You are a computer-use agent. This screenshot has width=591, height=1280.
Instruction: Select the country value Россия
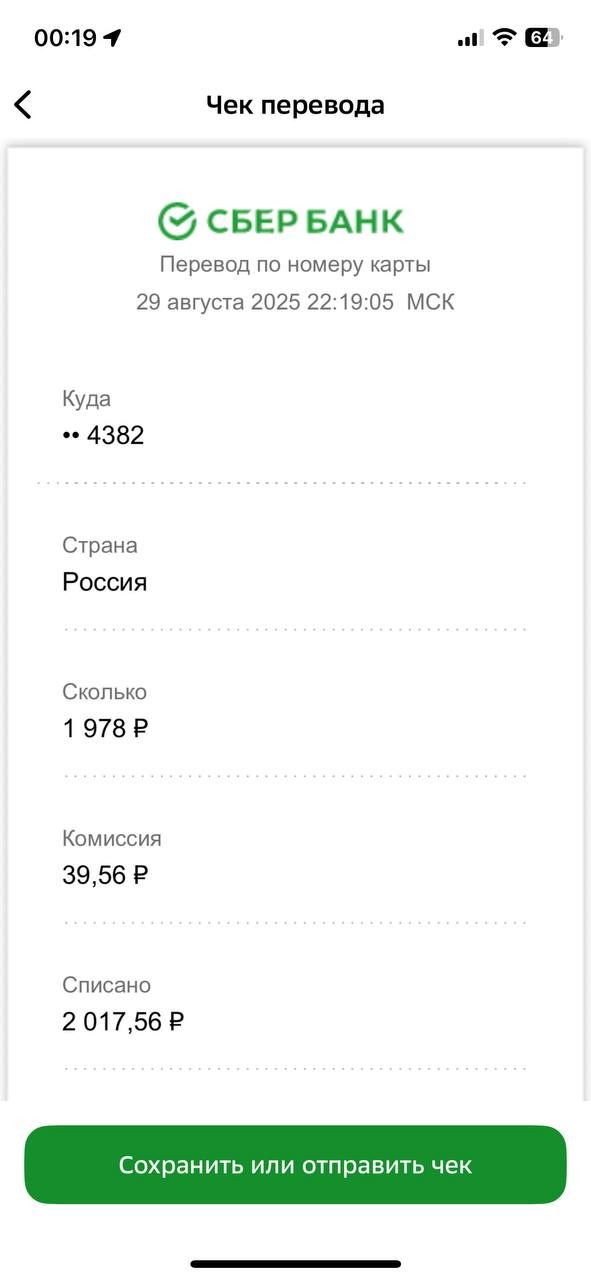(104, 582)
